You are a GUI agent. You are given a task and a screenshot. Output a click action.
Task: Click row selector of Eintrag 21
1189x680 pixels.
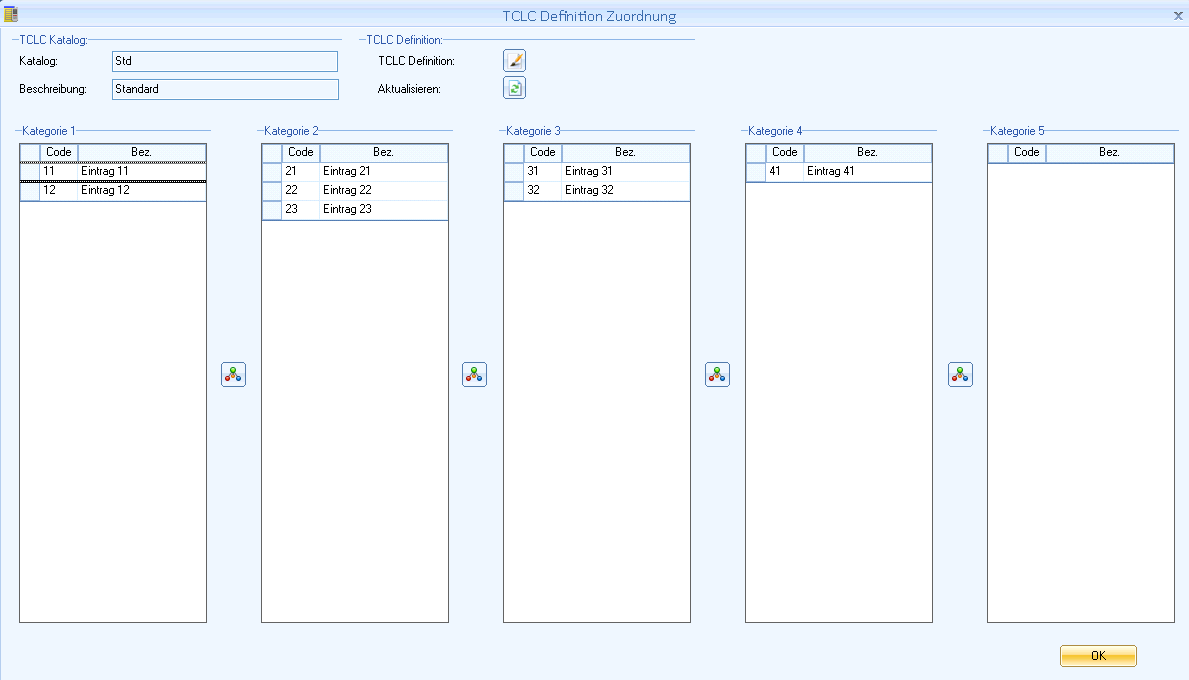pos(271,171)
